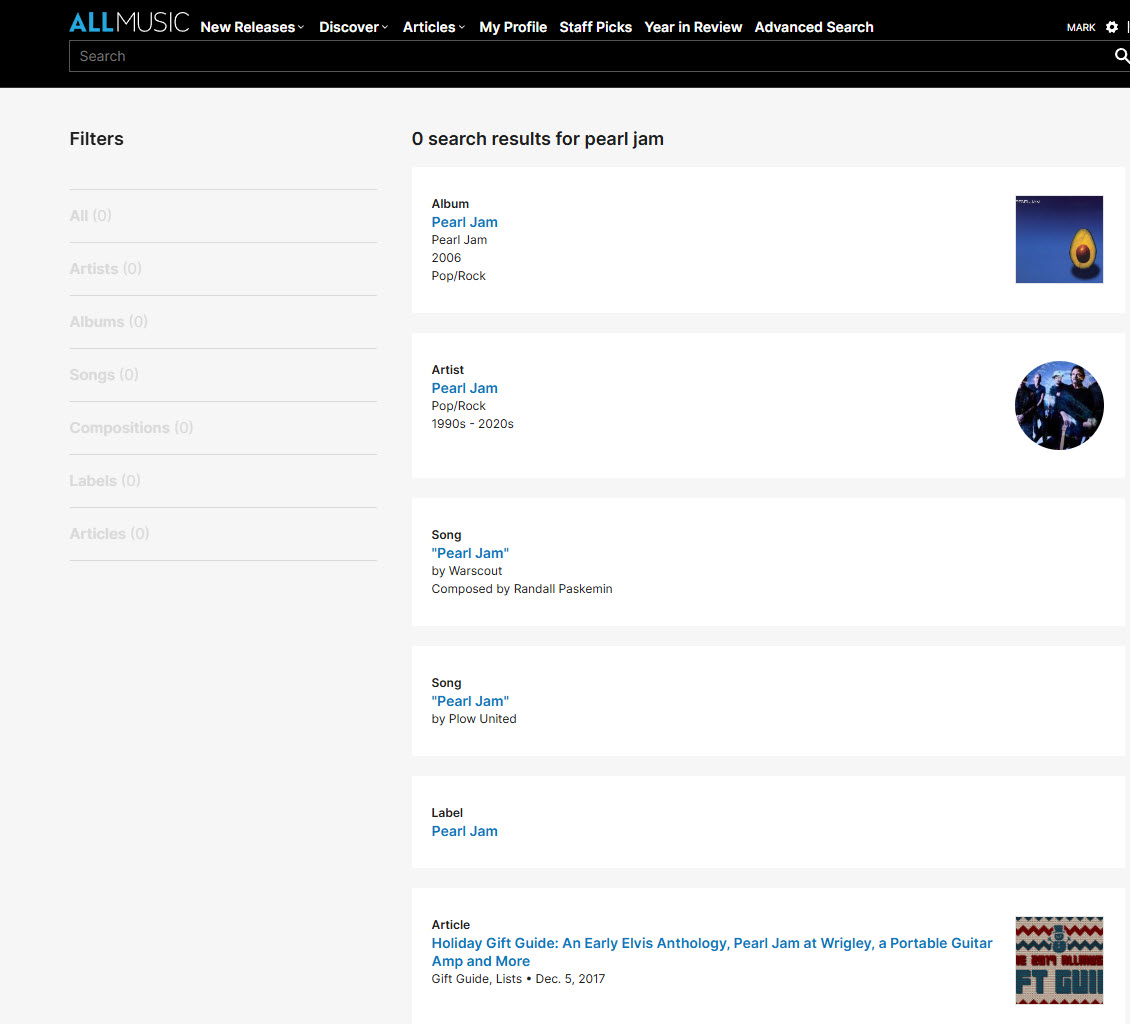
Task: Expand the Articles dropdown menu
Action: coord(433,27)
